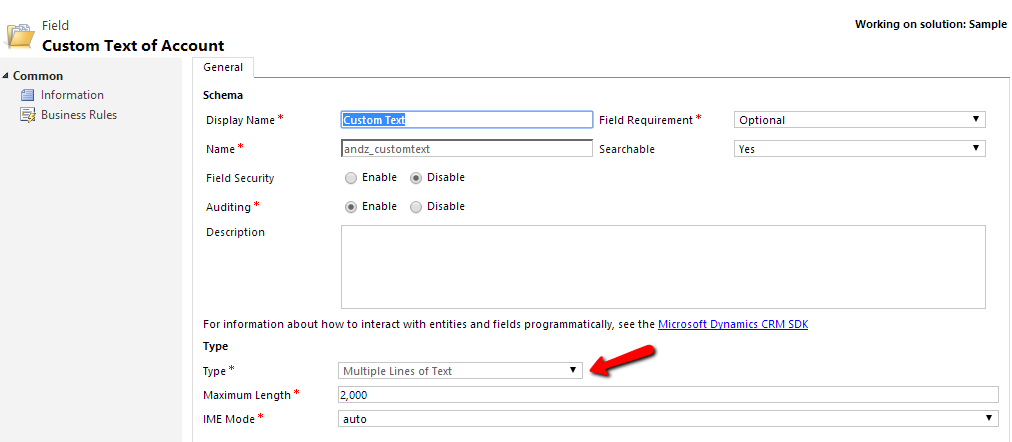Click the Display Name text field
The height and width of the screenshot is (442, 1012).
pos(466,120)
